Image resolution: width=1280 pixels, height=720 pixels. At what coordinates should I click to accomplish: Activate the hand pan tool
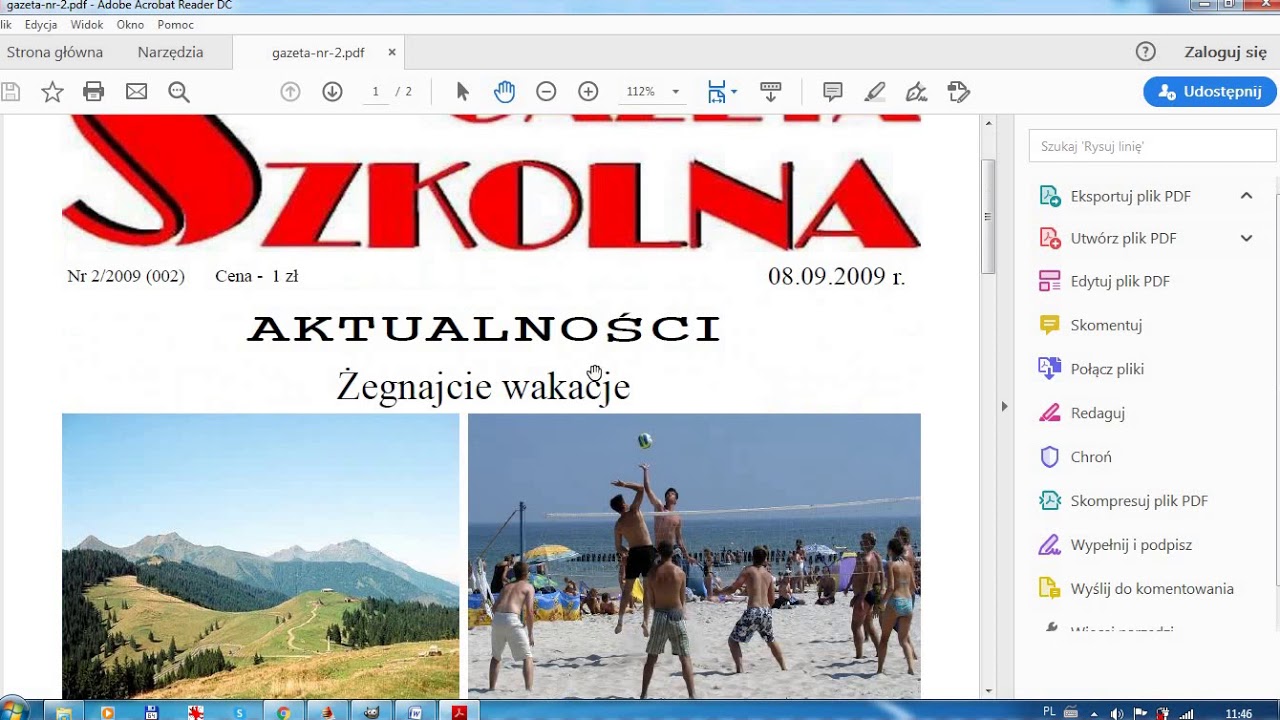click(x=504, y=92)
